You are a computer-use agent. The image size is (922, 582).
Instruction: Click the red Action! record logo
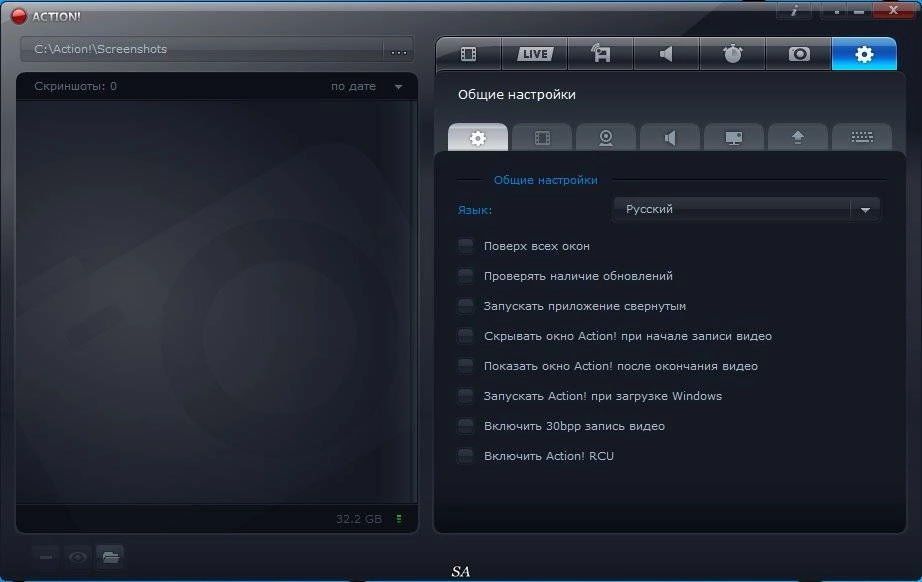pos(19,16)
